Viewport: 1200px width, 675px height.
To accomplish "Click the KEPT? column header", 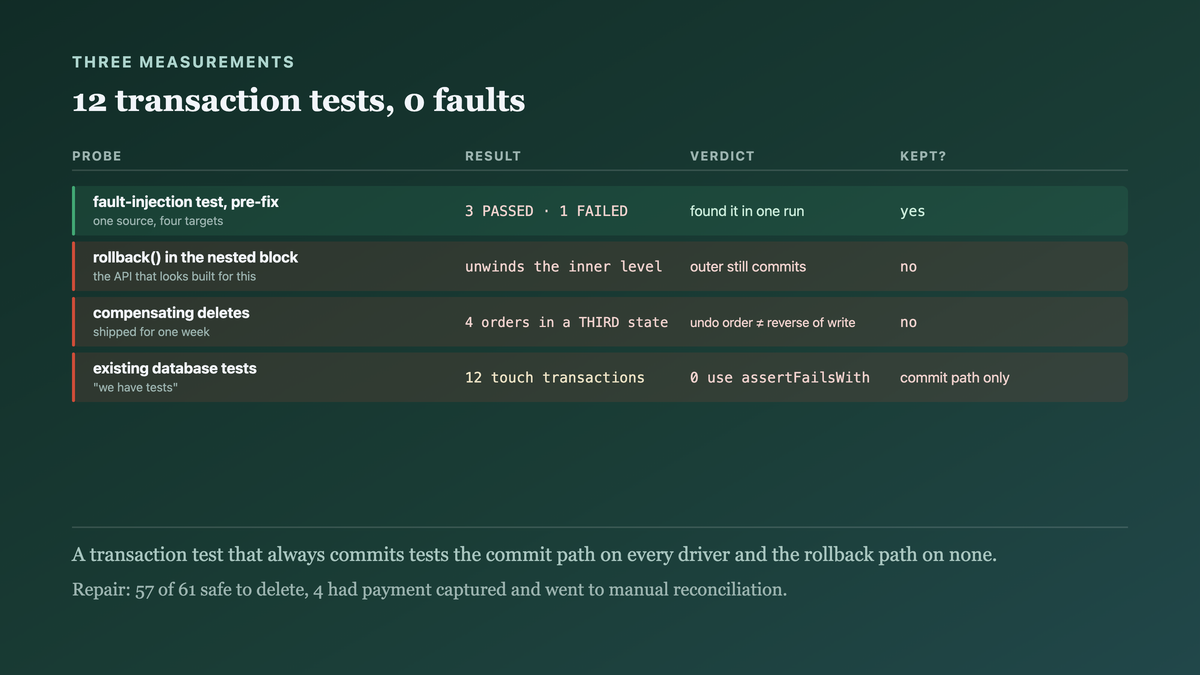I will tap(923, 156).
